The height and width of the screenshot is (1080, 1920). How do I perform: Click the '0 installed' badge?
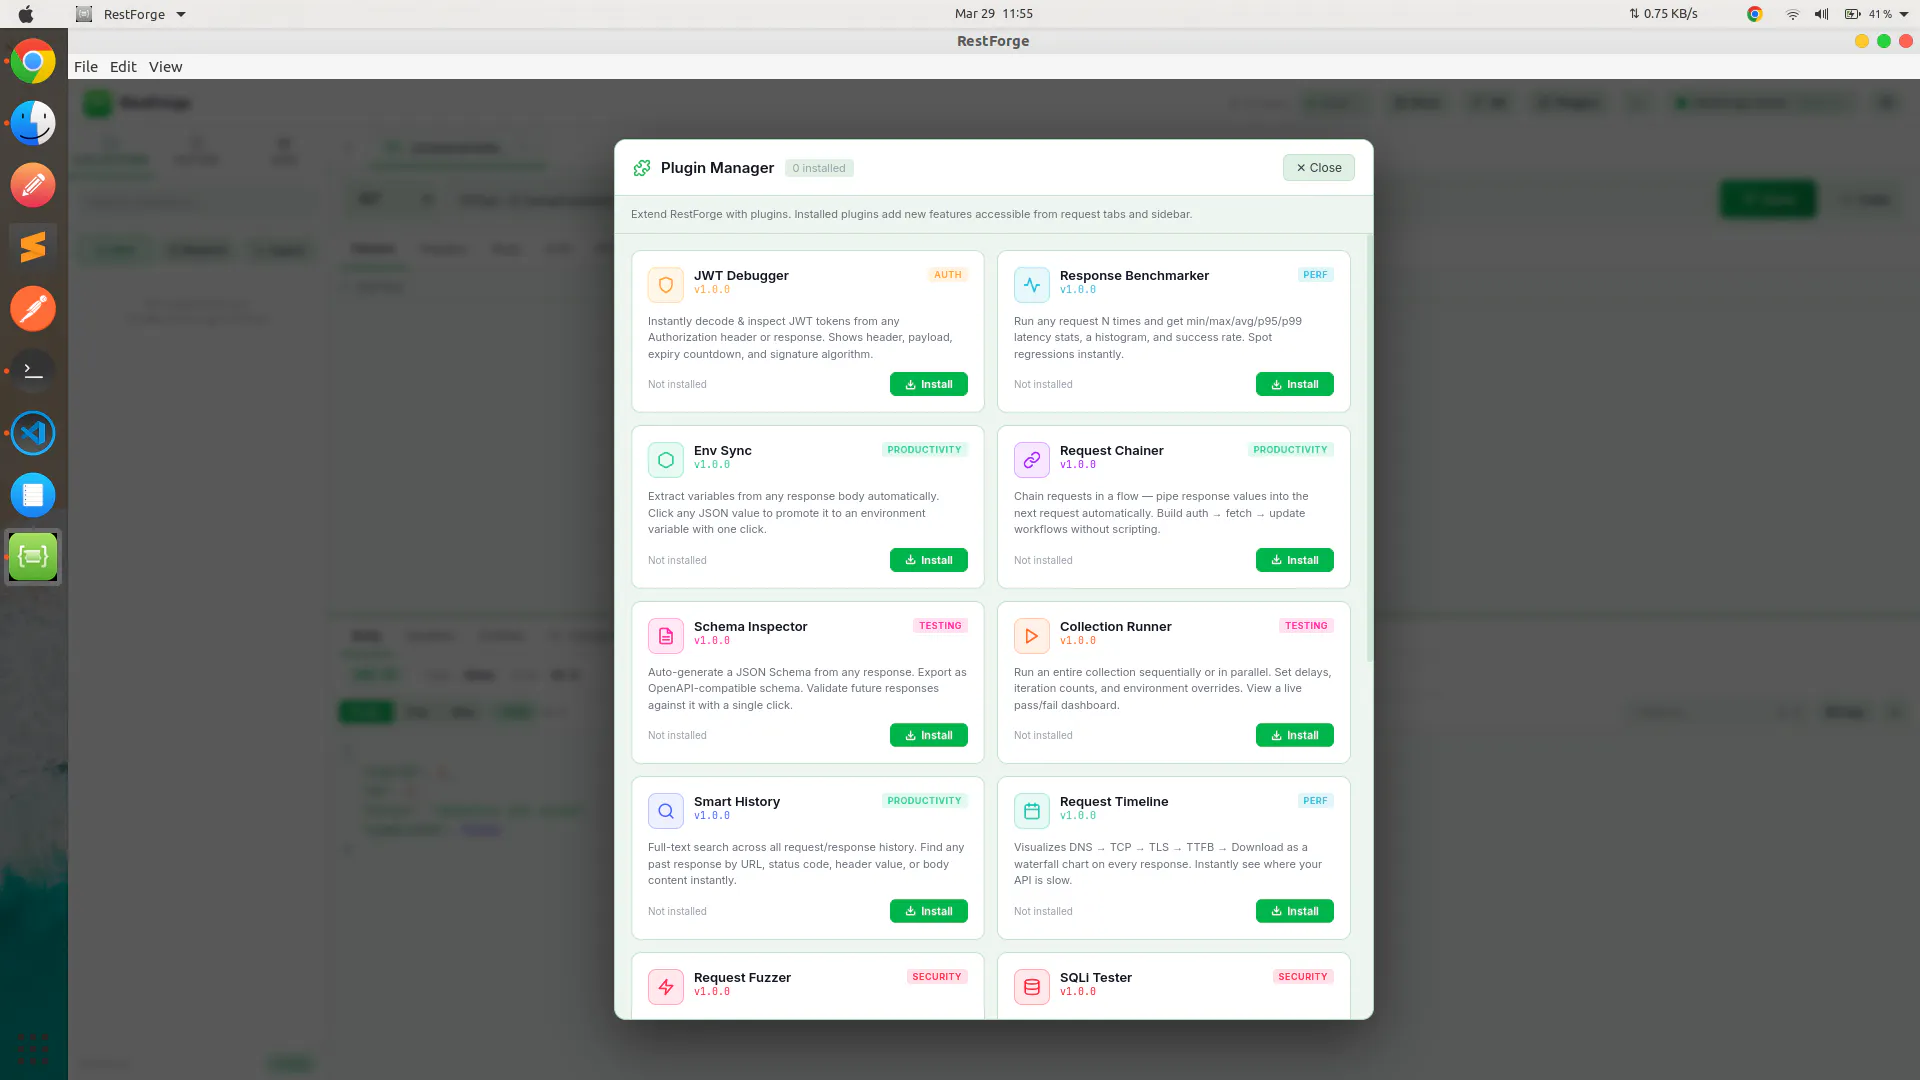[x=819, y=168]
